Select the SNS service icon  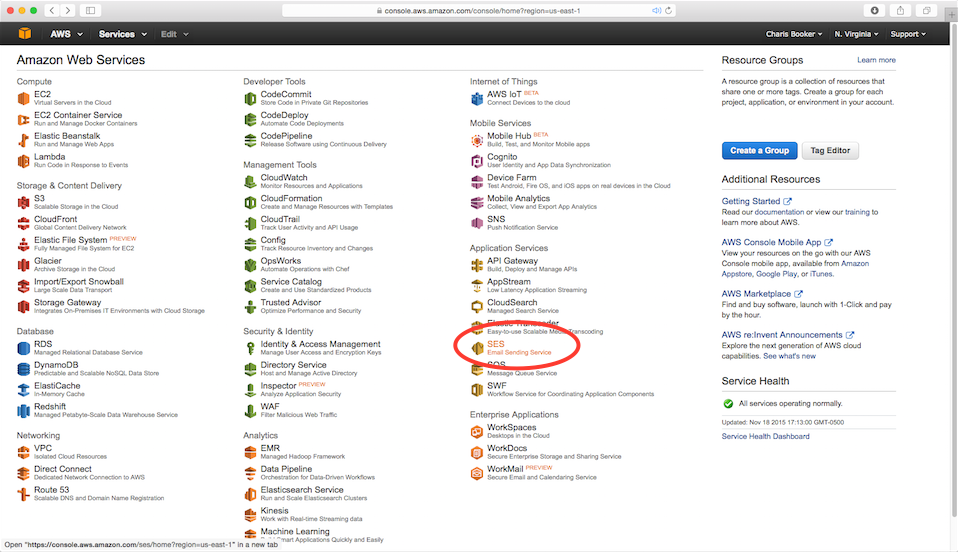click(x=477, y=223)
